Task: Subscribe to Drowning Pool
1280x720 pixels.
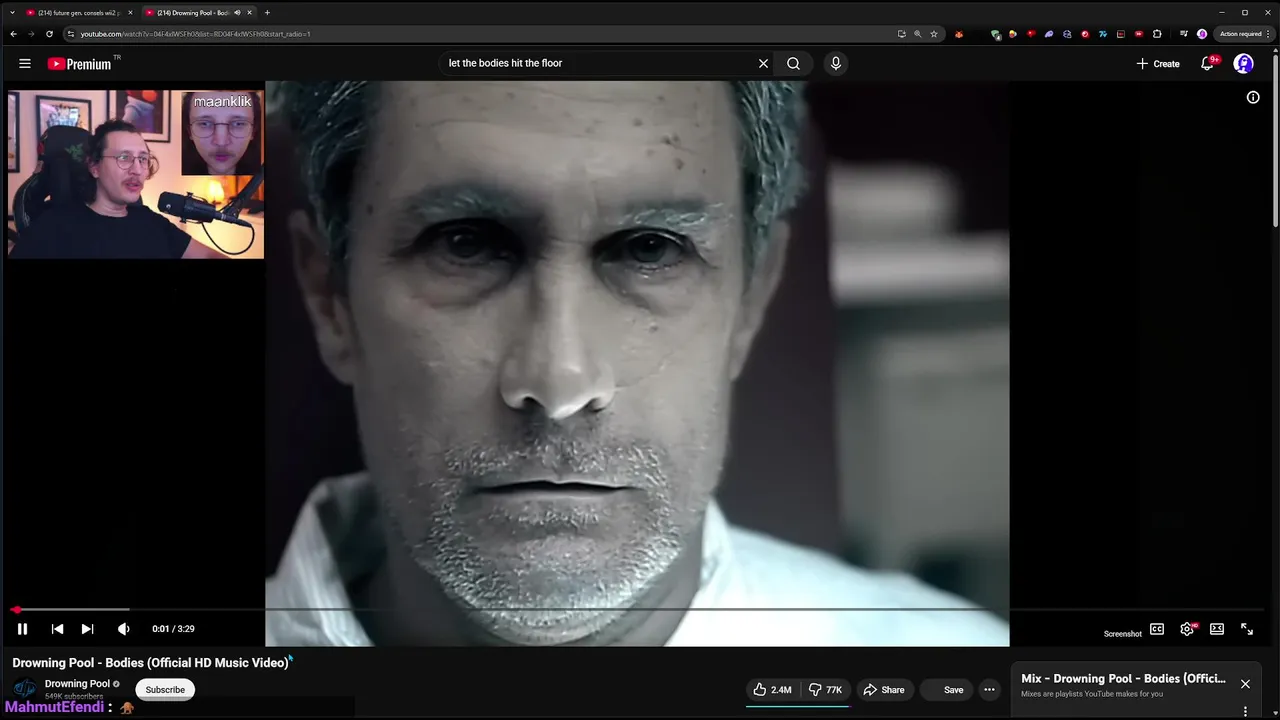Action: 165,689
